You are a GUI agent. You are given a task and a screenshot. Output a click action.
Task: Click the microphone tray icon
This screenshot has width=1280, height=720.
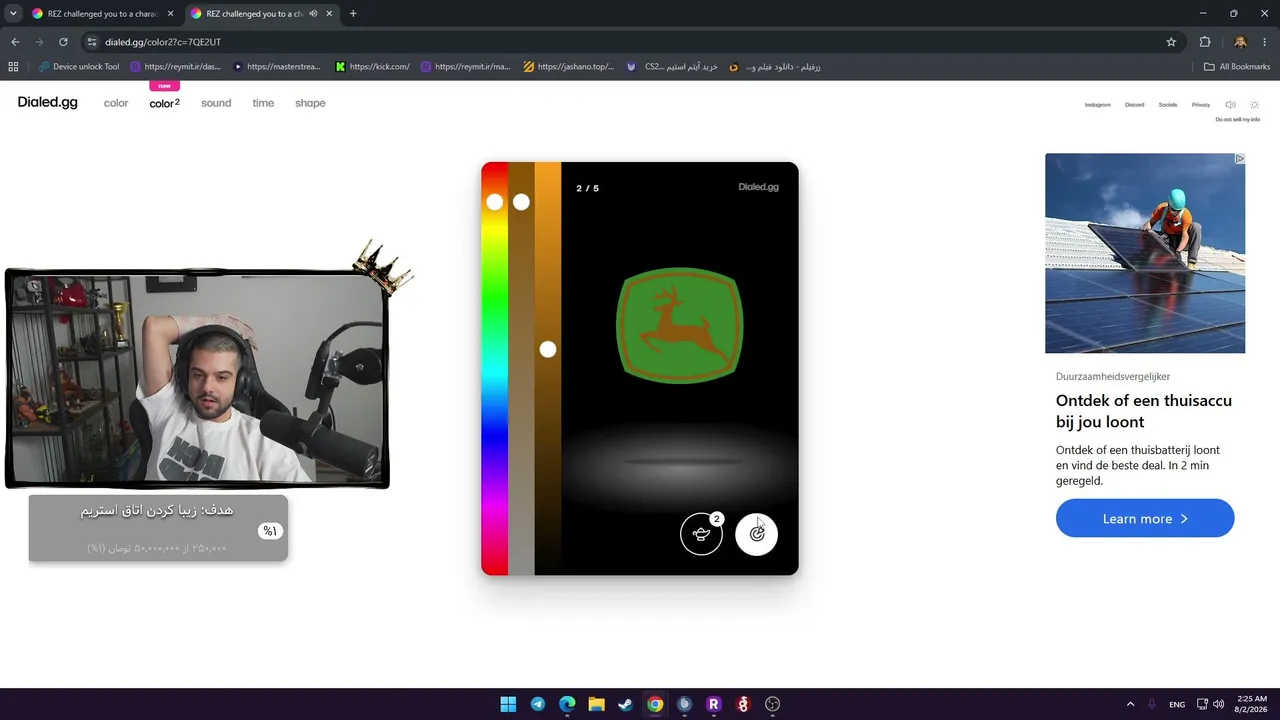[x=1152, y=704]
